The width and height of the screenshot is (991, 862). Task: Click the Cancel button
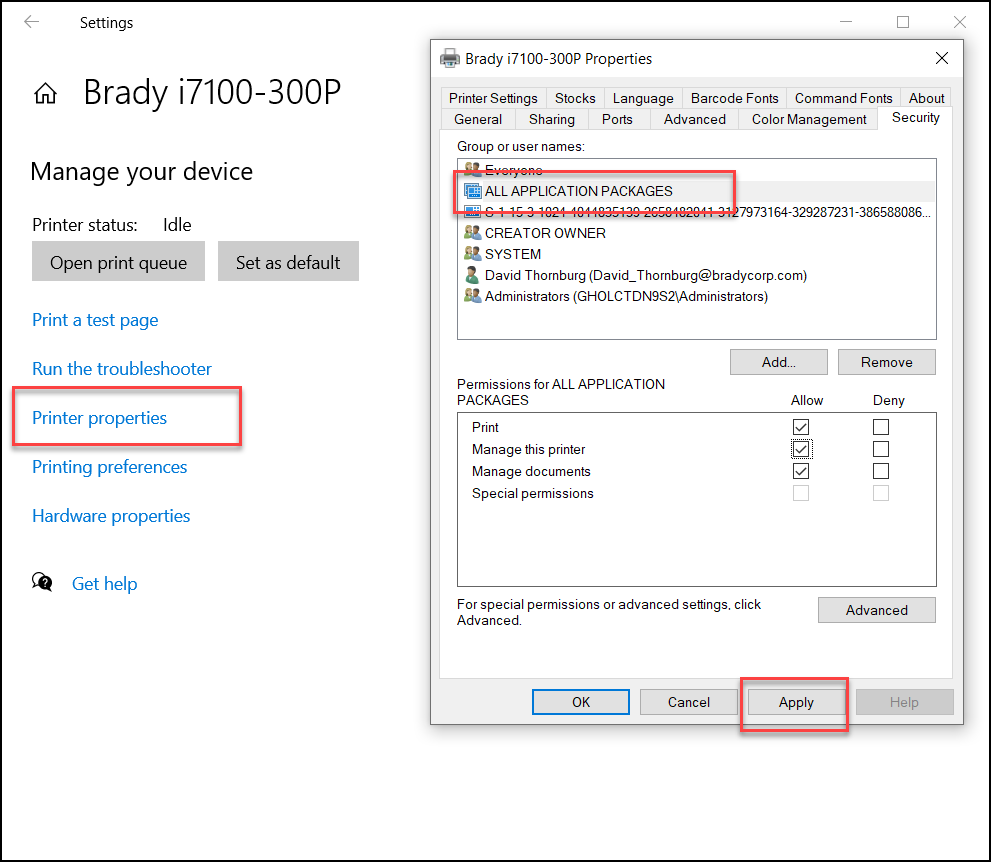point(689,702)
